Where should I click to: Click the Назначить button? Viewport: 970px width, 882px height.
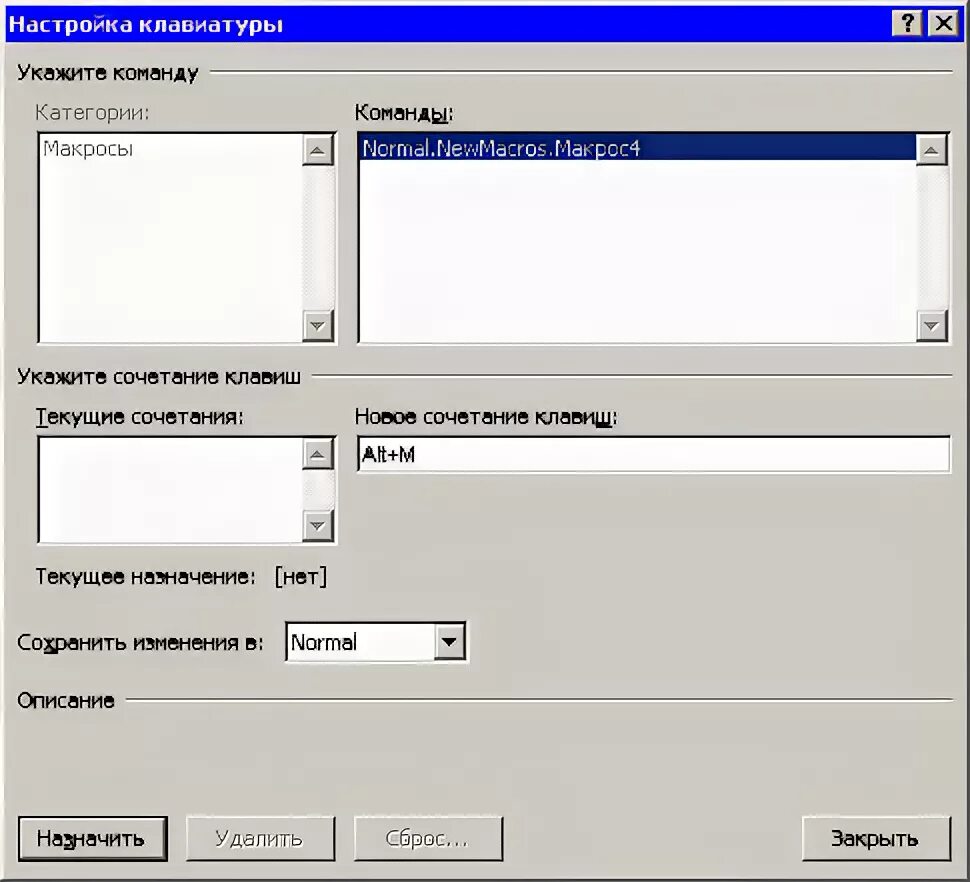coord(93,839)
